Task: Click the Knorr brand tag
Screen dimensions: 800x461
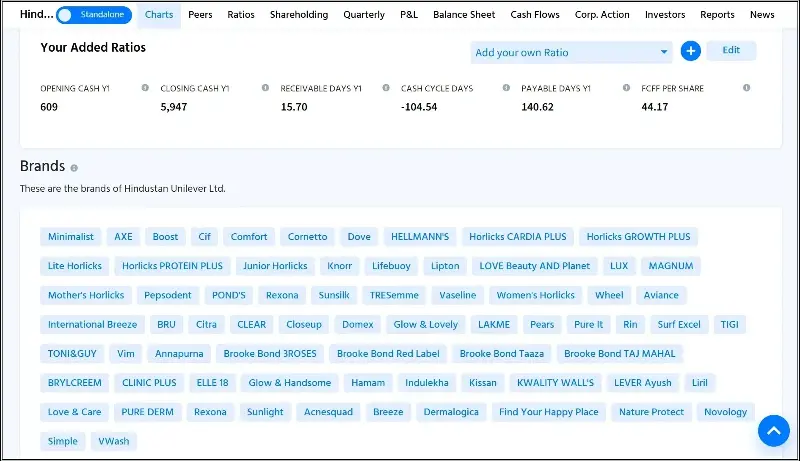Action: [x=339, y=266]
